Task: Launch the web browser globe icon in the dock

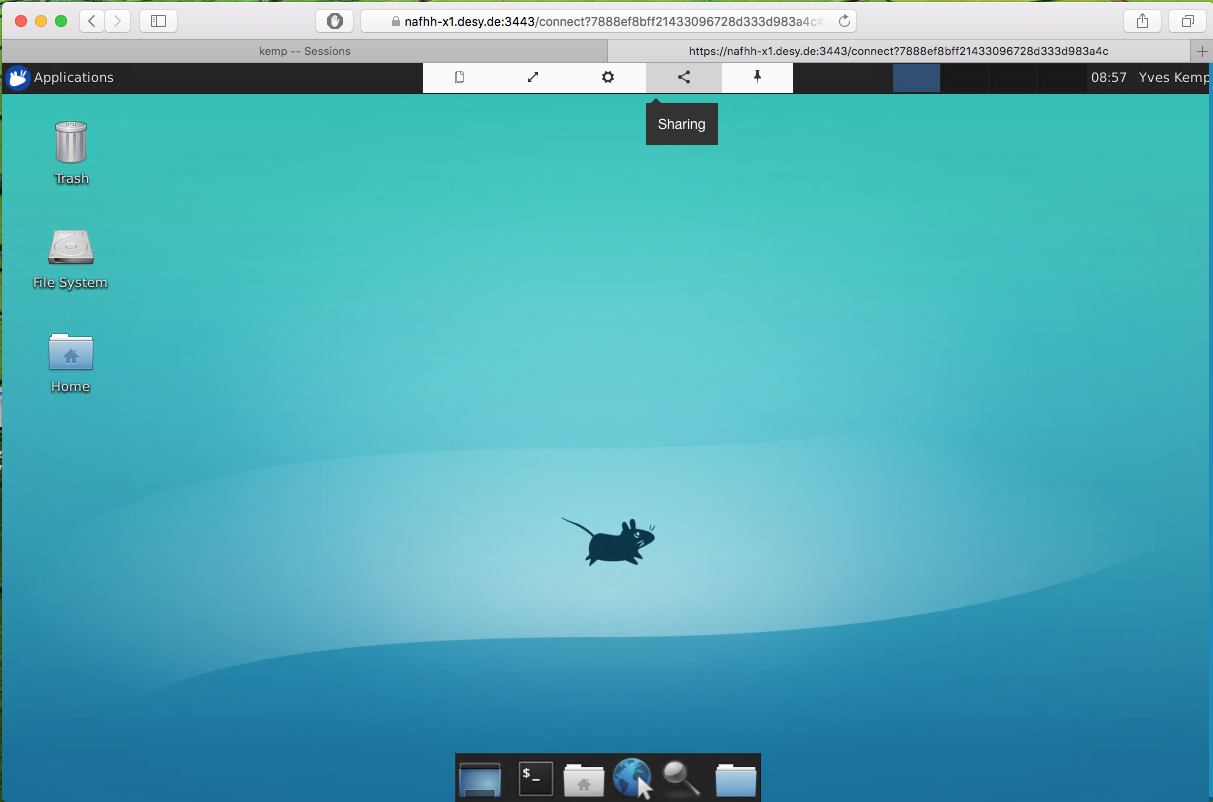Action: (x=632, y=778)
